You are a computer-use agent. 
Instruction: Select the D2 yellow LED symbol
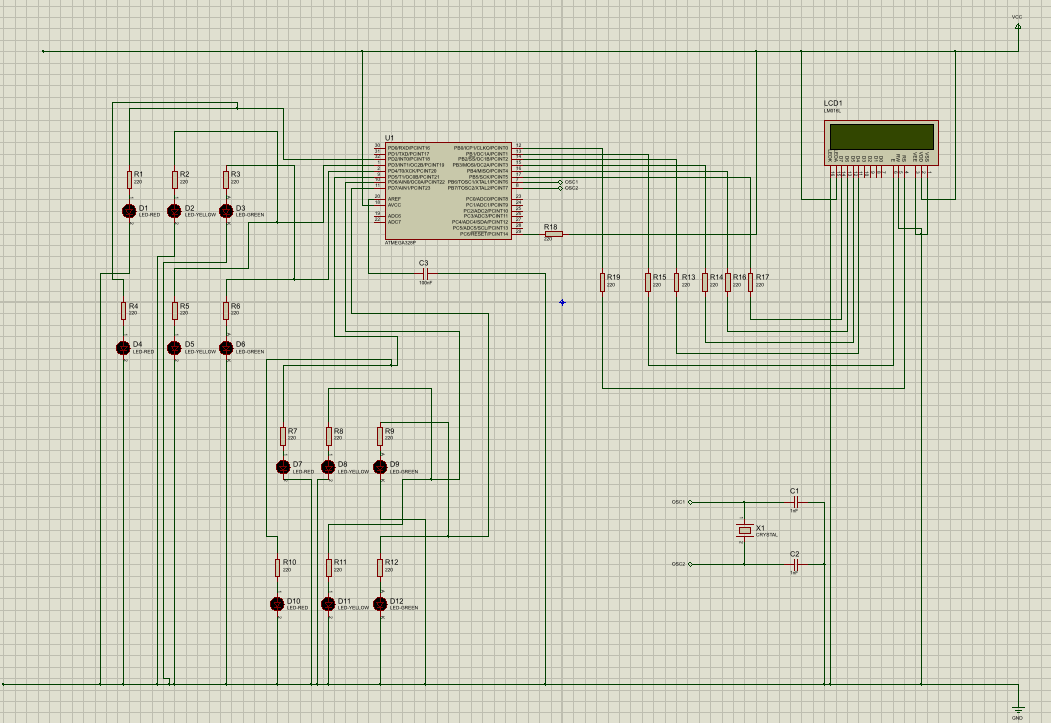tap(174, 211)
